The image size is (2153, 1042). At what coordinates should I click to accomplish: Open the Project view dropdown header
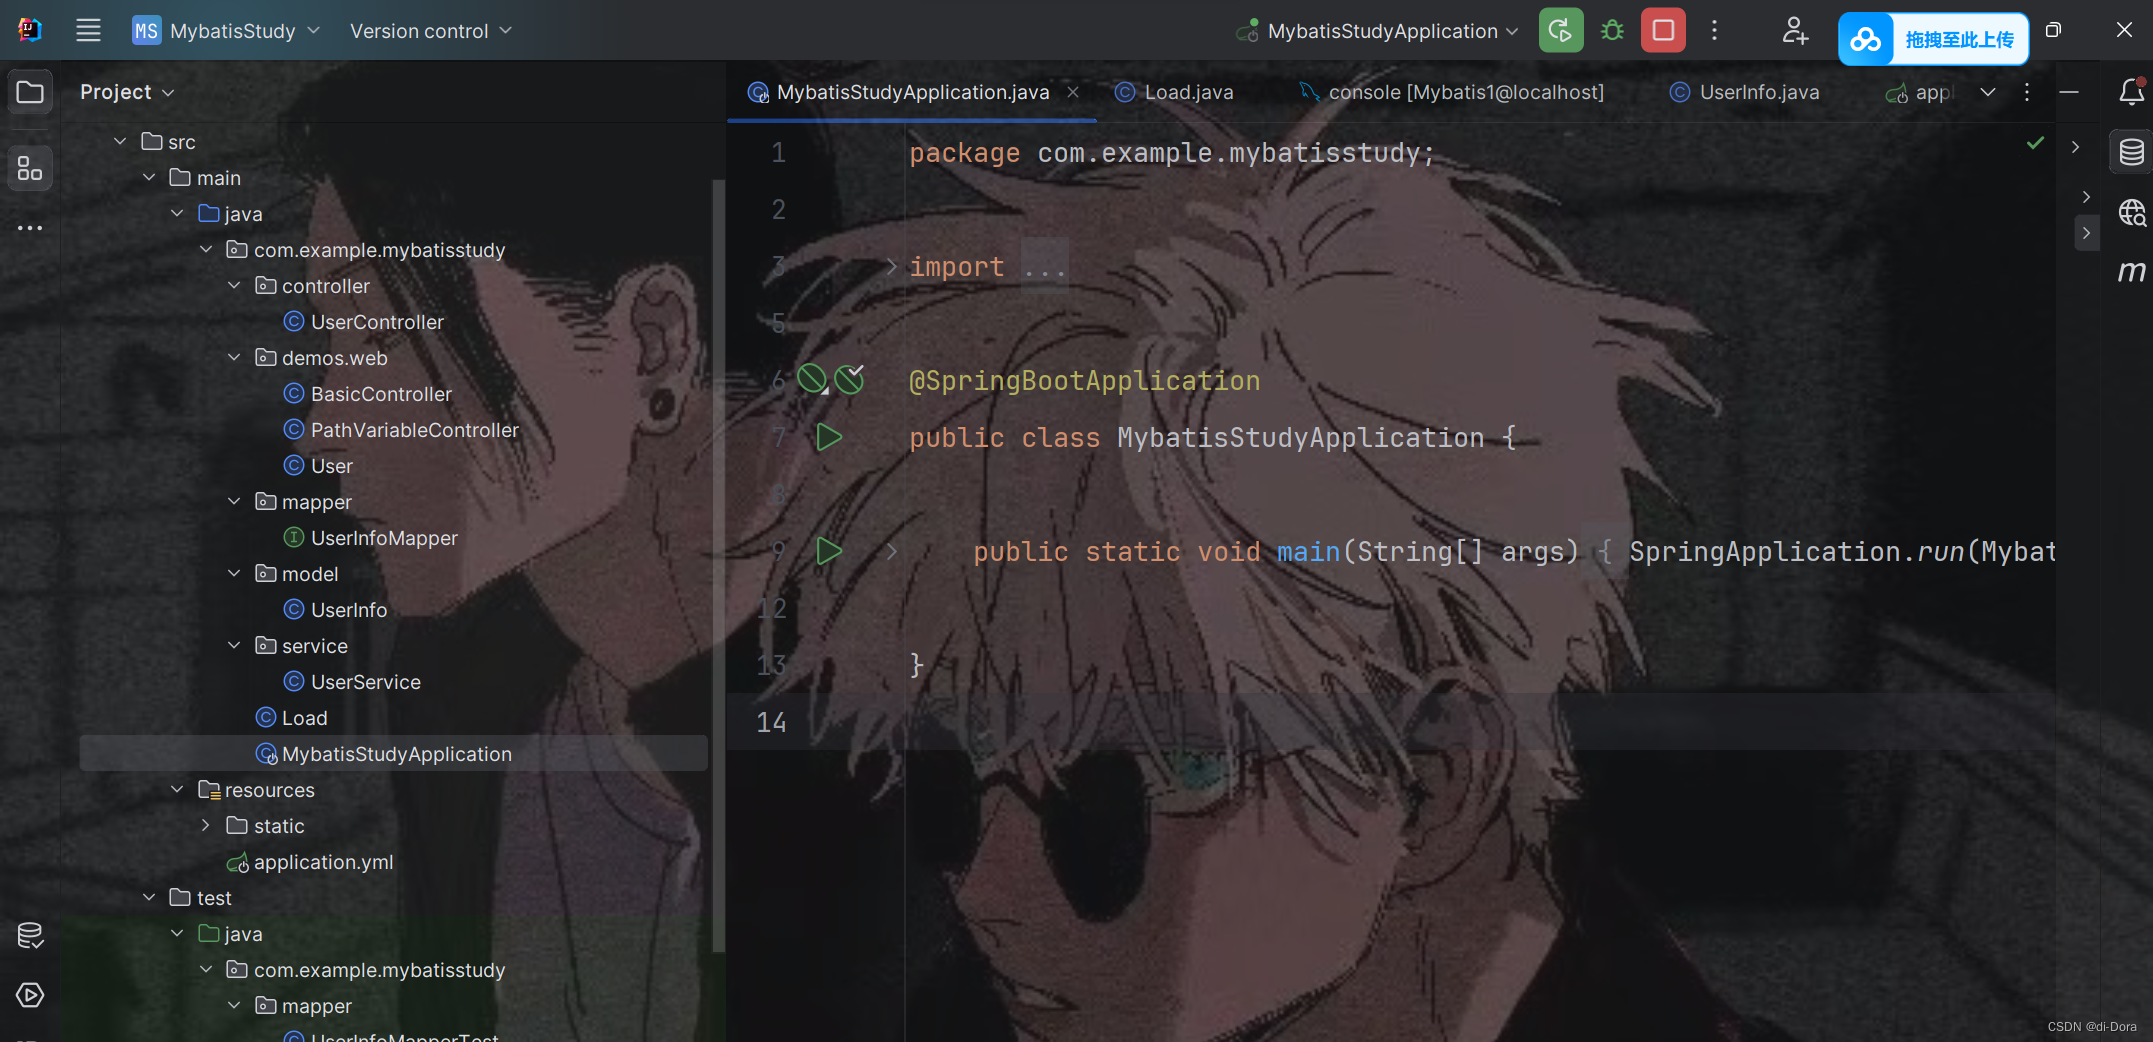[x=127, y=92]
